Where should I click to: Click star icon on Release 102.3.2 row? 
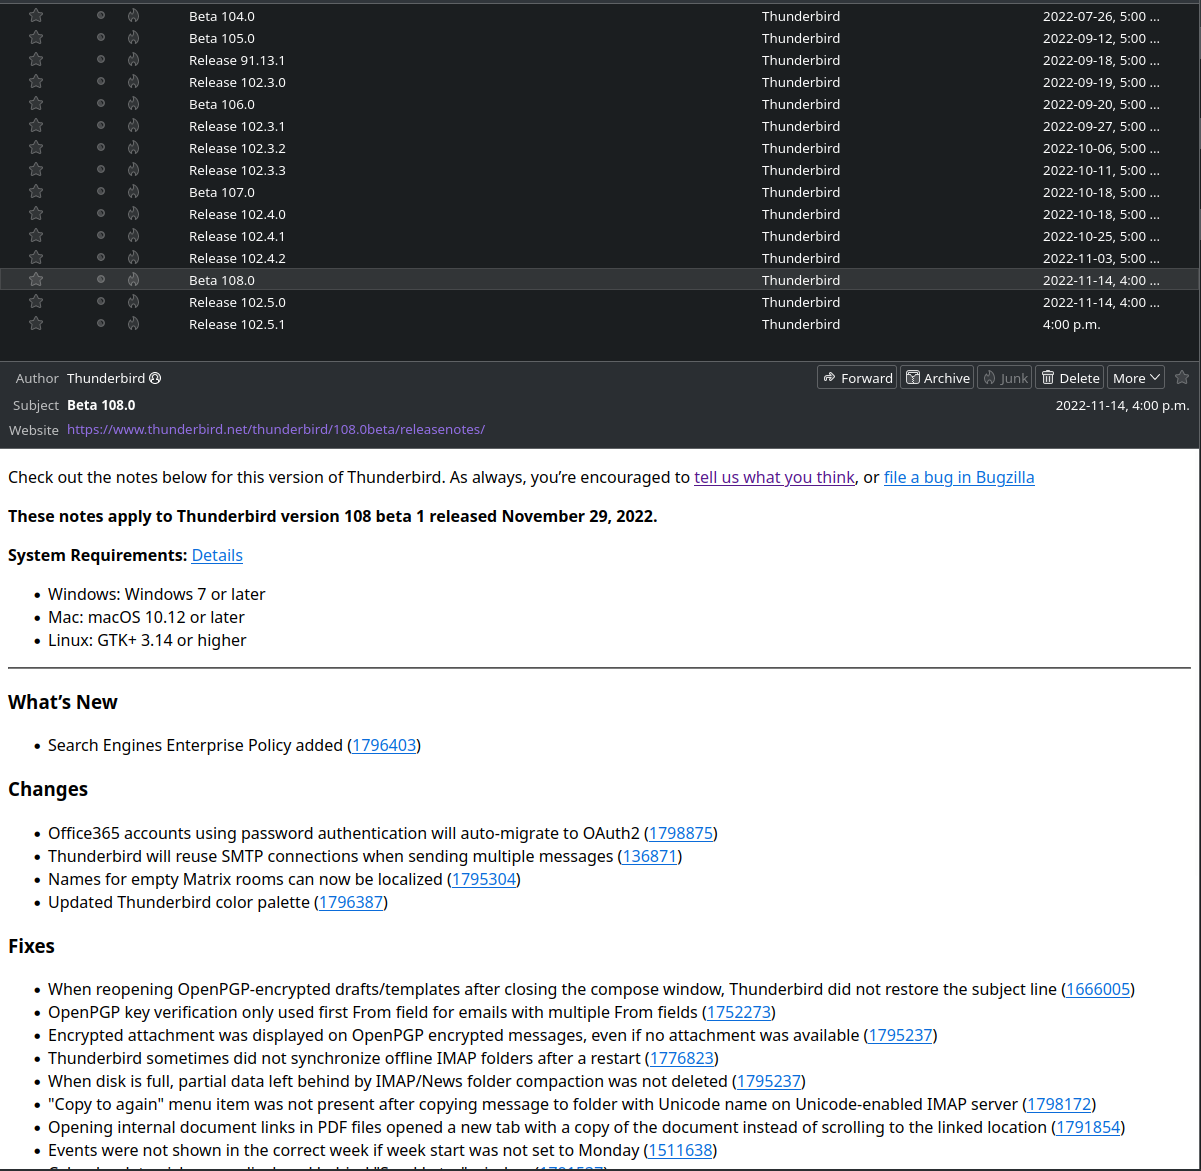click(36, 148)
